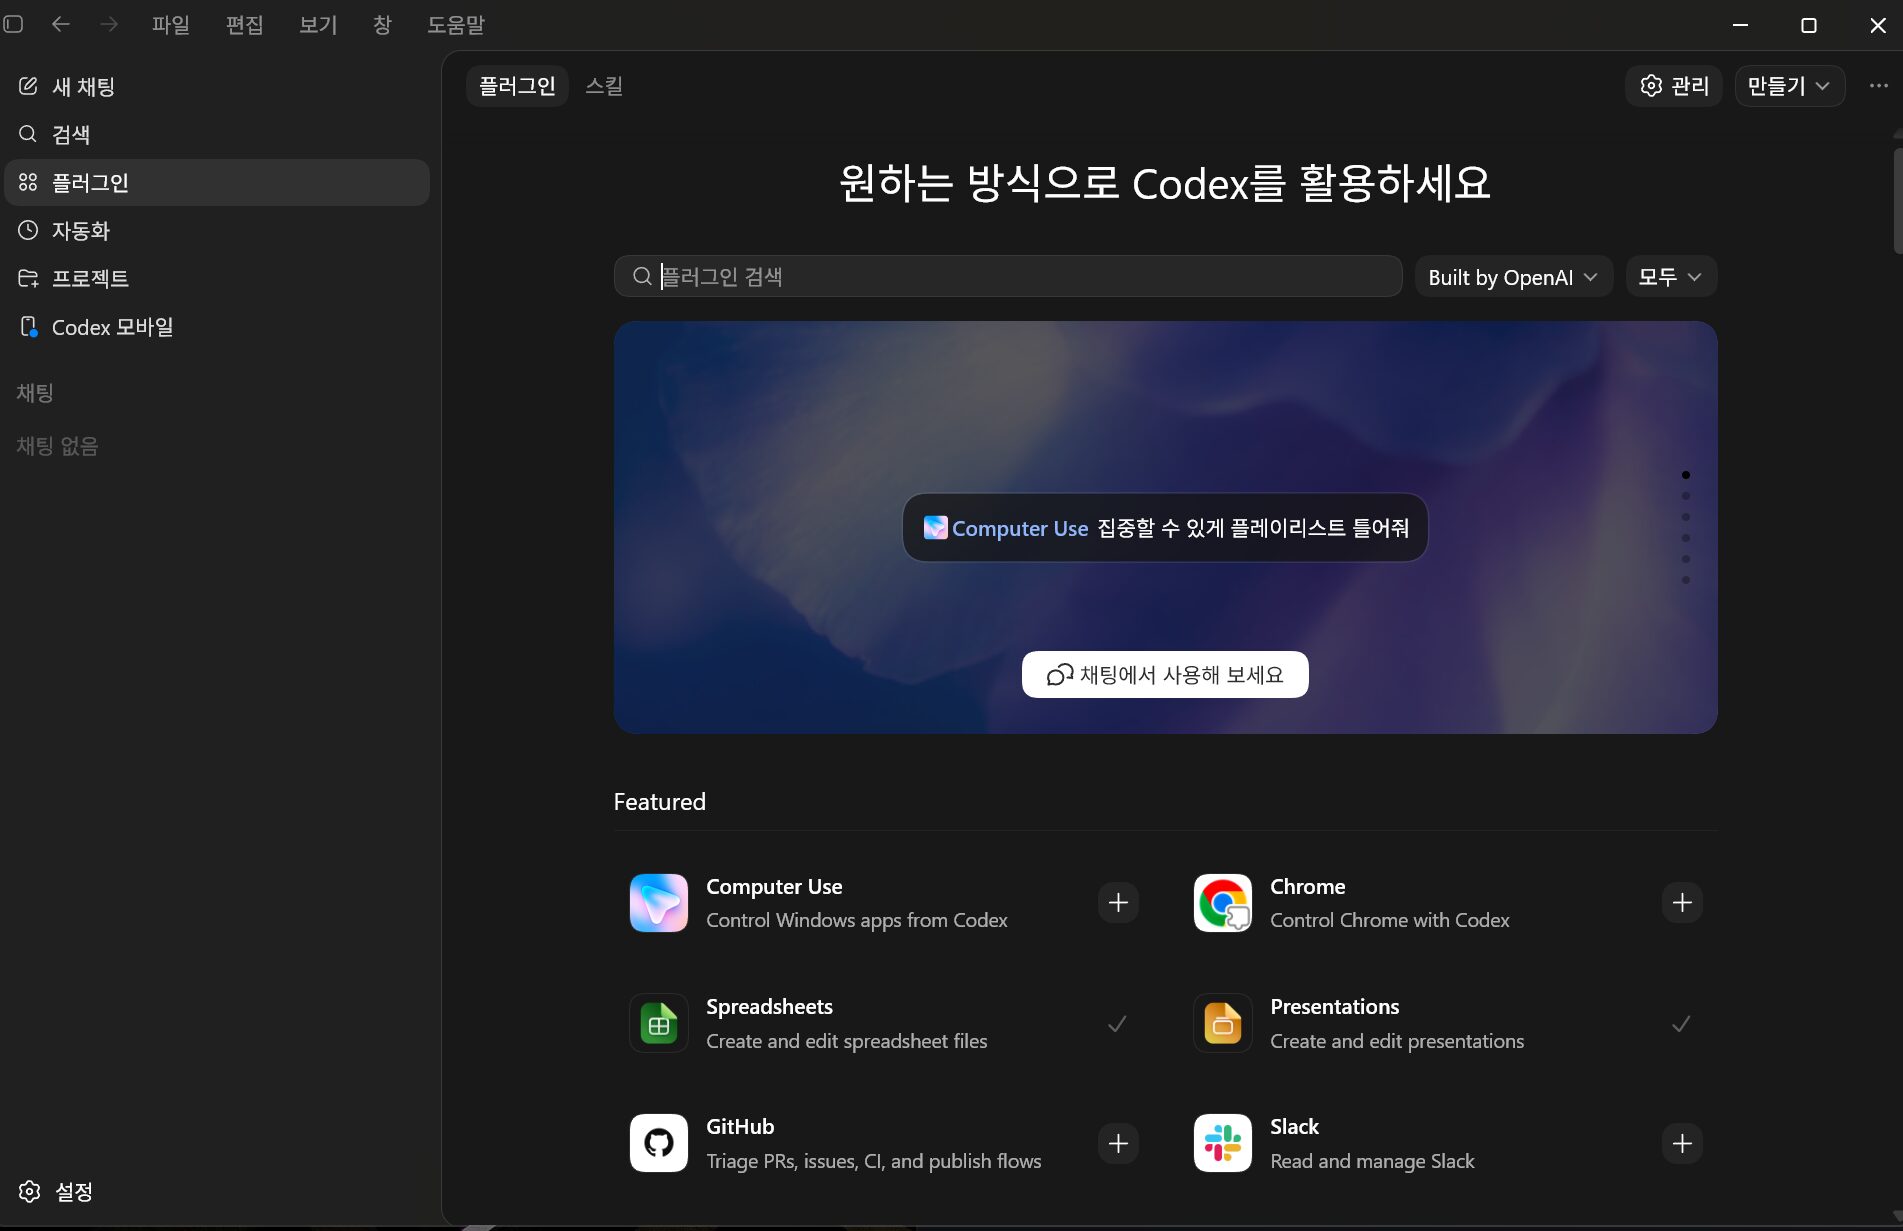The height and width of the screenshot is (1231, 1903).
Task: Add the GitHub plugin with plus
Action: point(1119,1143)
